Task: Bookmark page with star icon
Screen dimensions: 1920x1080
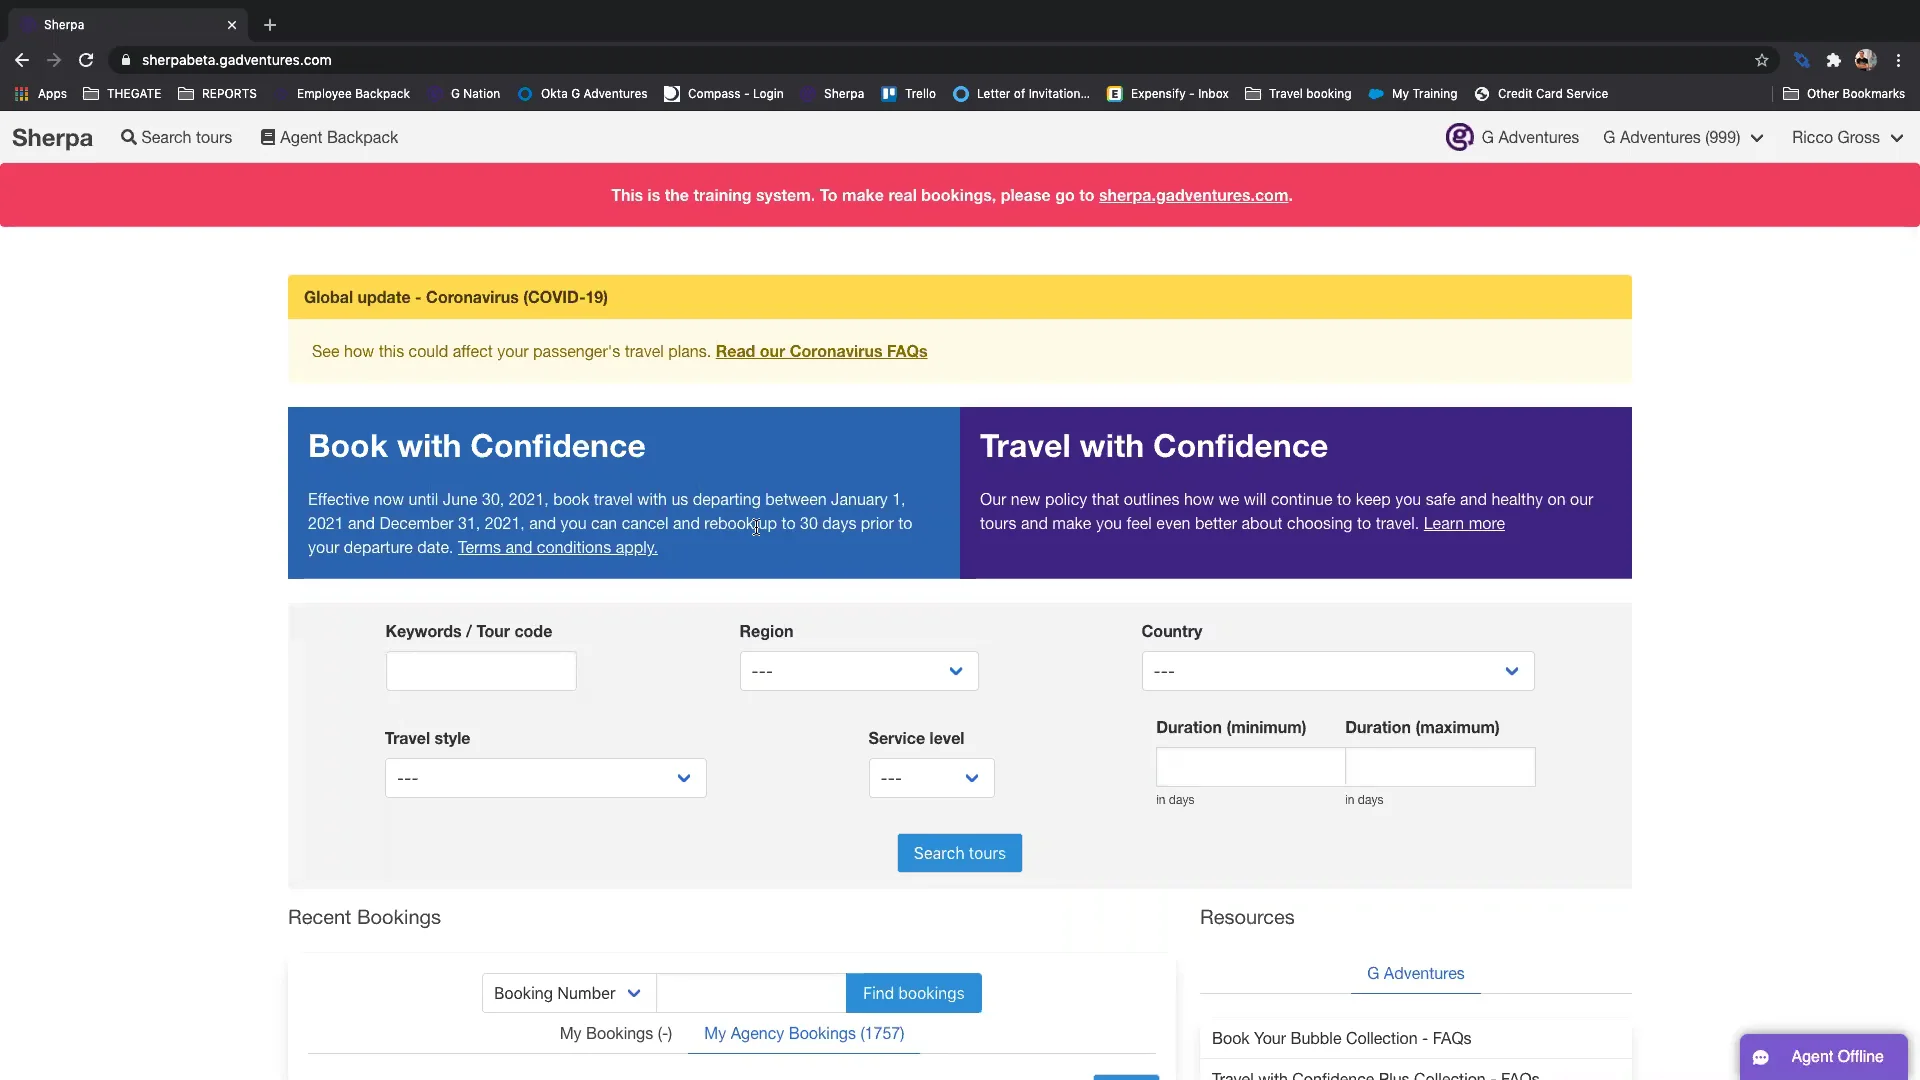Action: point(1761,60)
